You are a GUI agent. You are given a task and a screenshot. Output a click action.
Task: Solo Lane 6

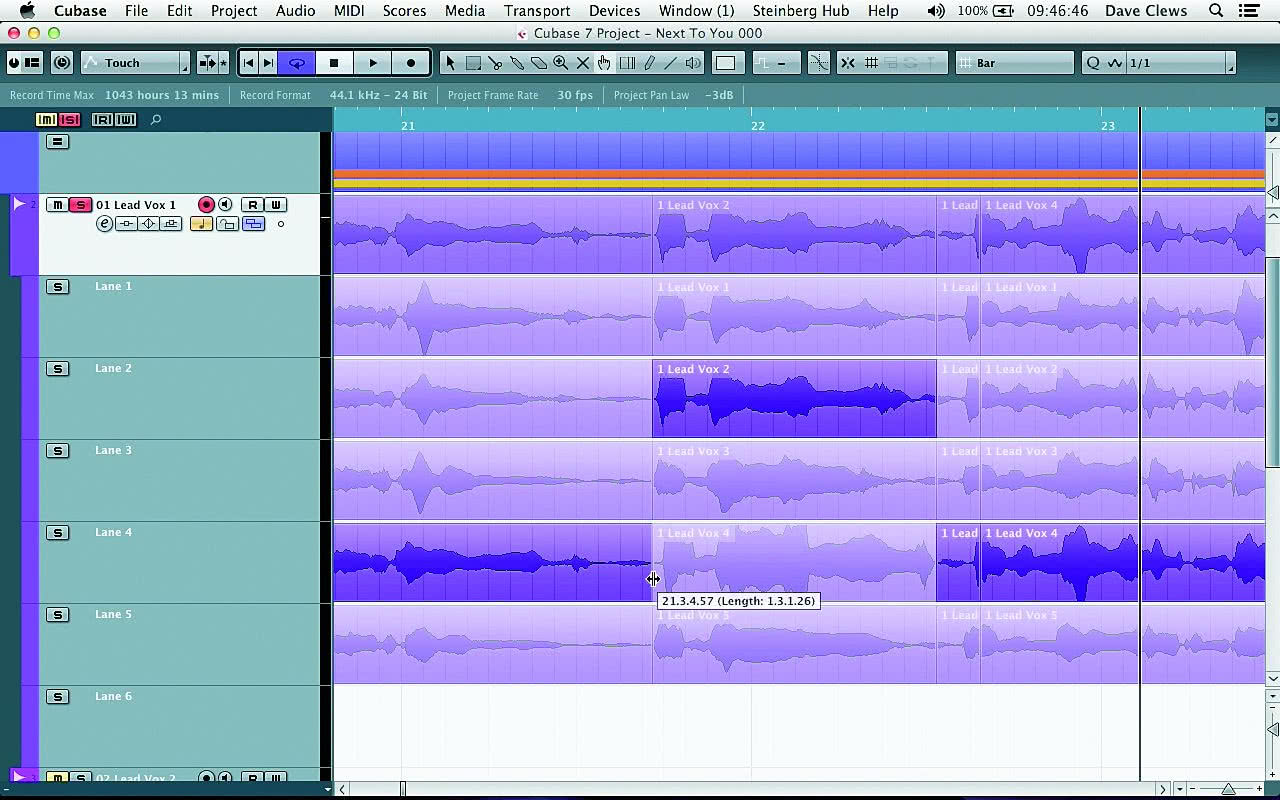(x=58, y=697)
